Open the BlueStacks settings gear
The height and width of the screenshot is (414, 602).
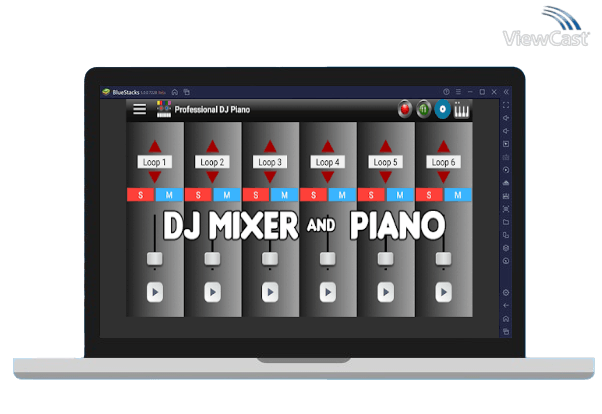pyautogui.click(x=506, y=293)
